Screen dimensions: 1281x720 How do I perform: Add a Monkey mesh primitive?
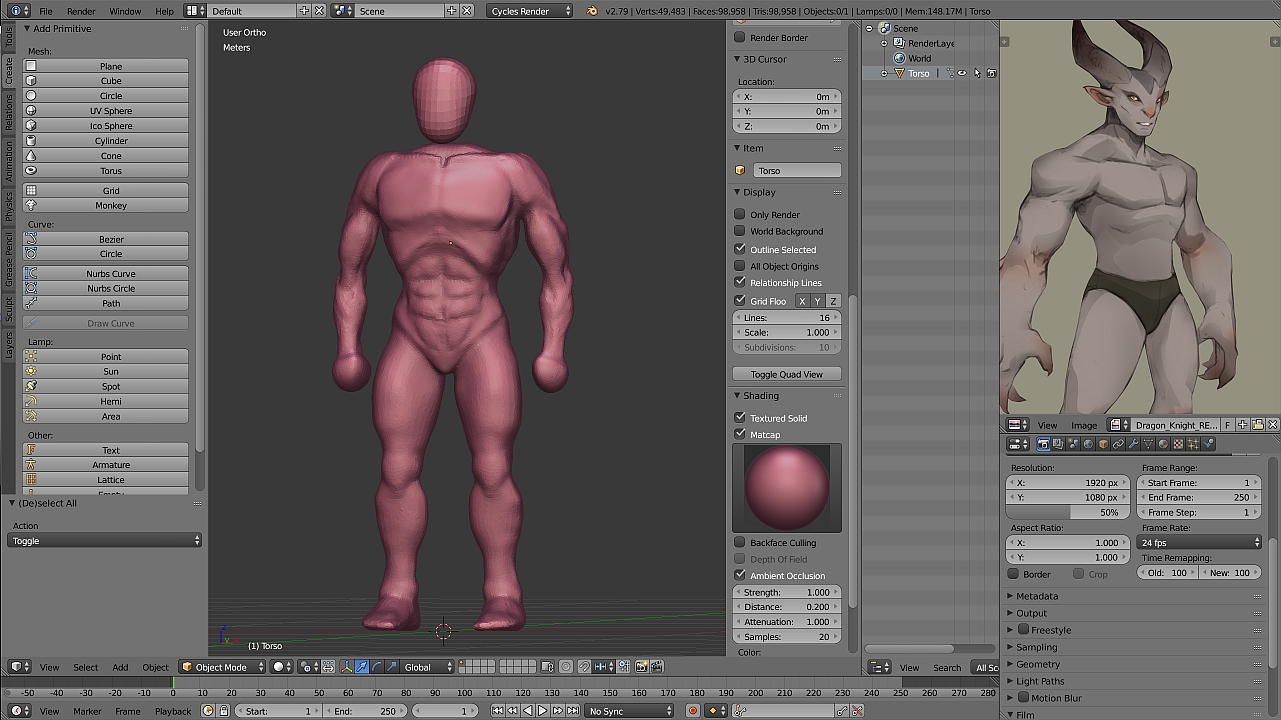point(110,205)
